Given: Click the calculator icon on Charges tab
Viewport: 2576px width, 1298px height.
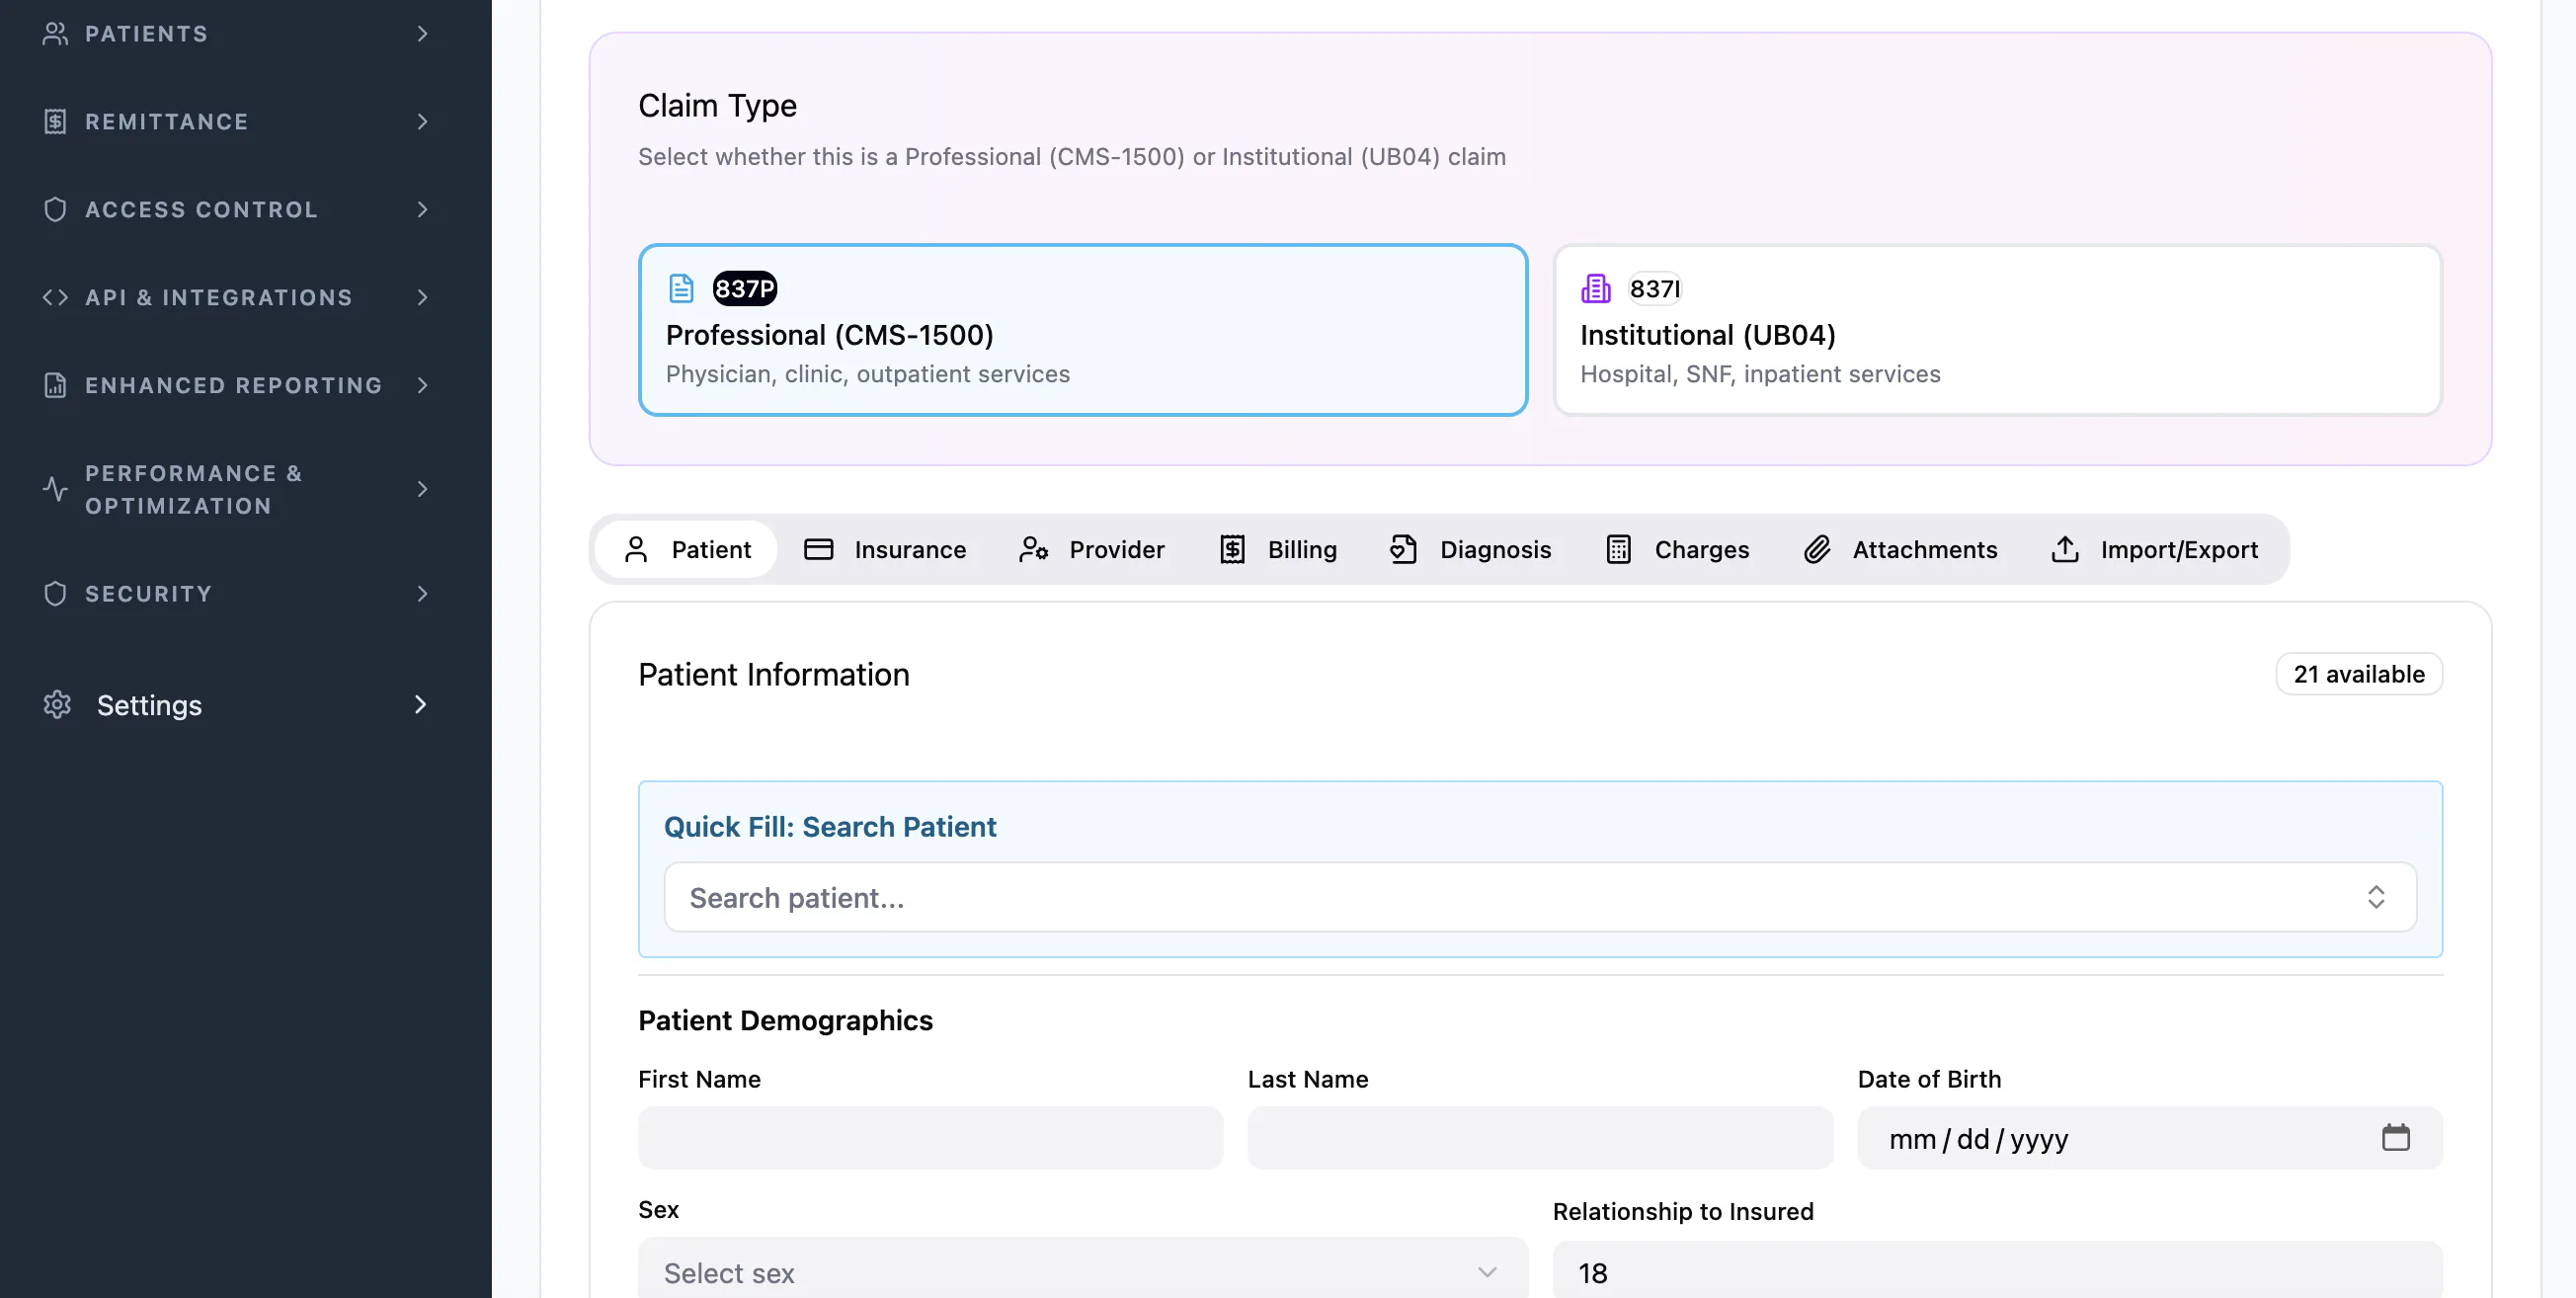Looking at the screenshot, I should coord(1618,550).
